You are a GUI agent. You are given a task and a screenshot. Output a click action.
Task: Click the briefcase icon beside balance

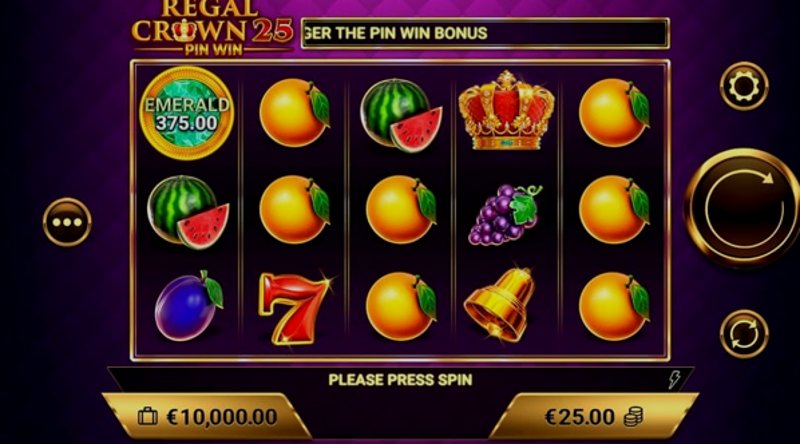[148, 416]
